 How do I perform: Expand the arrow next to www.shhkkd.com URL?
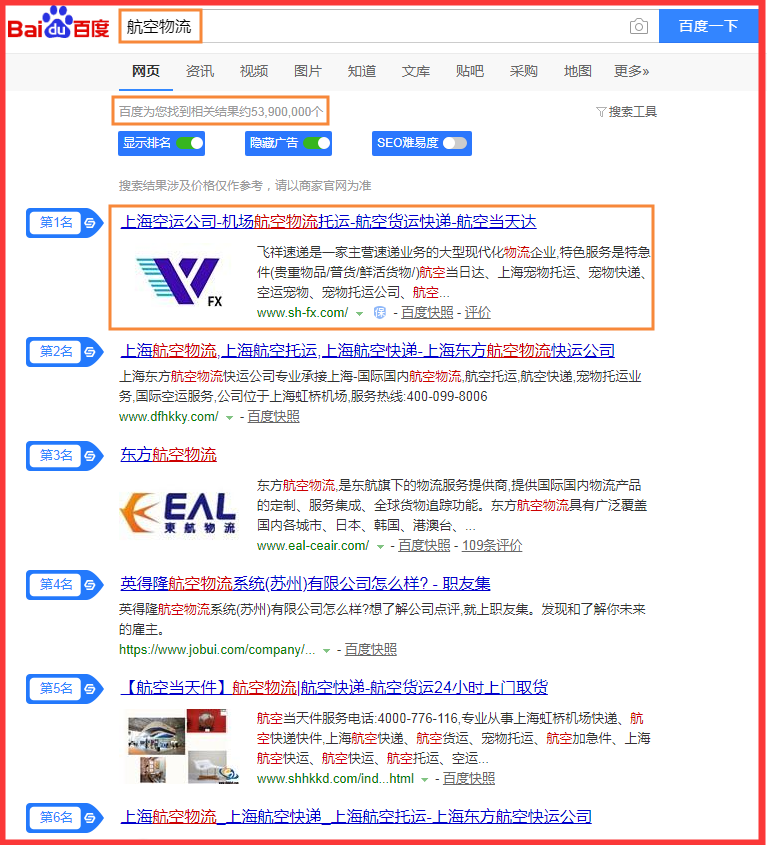[x=425, y=780]
